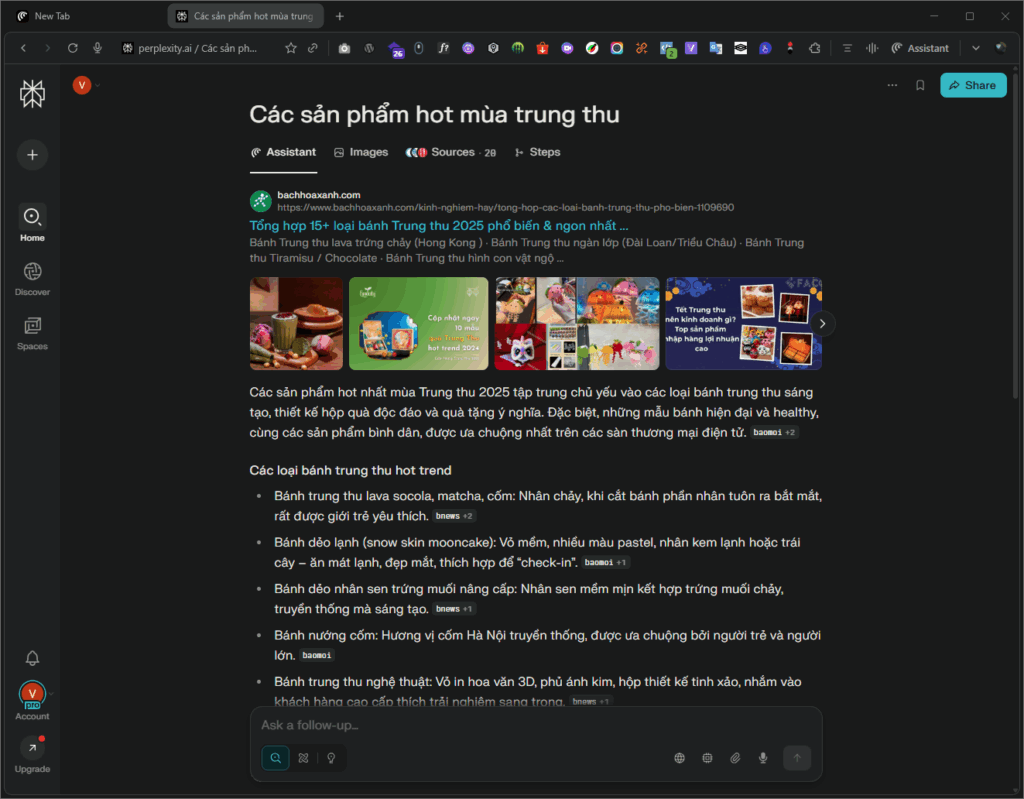Screen dimensions: 1024x799
Task: Open notifications via the bell icon
Action: [x=32, y=658]
